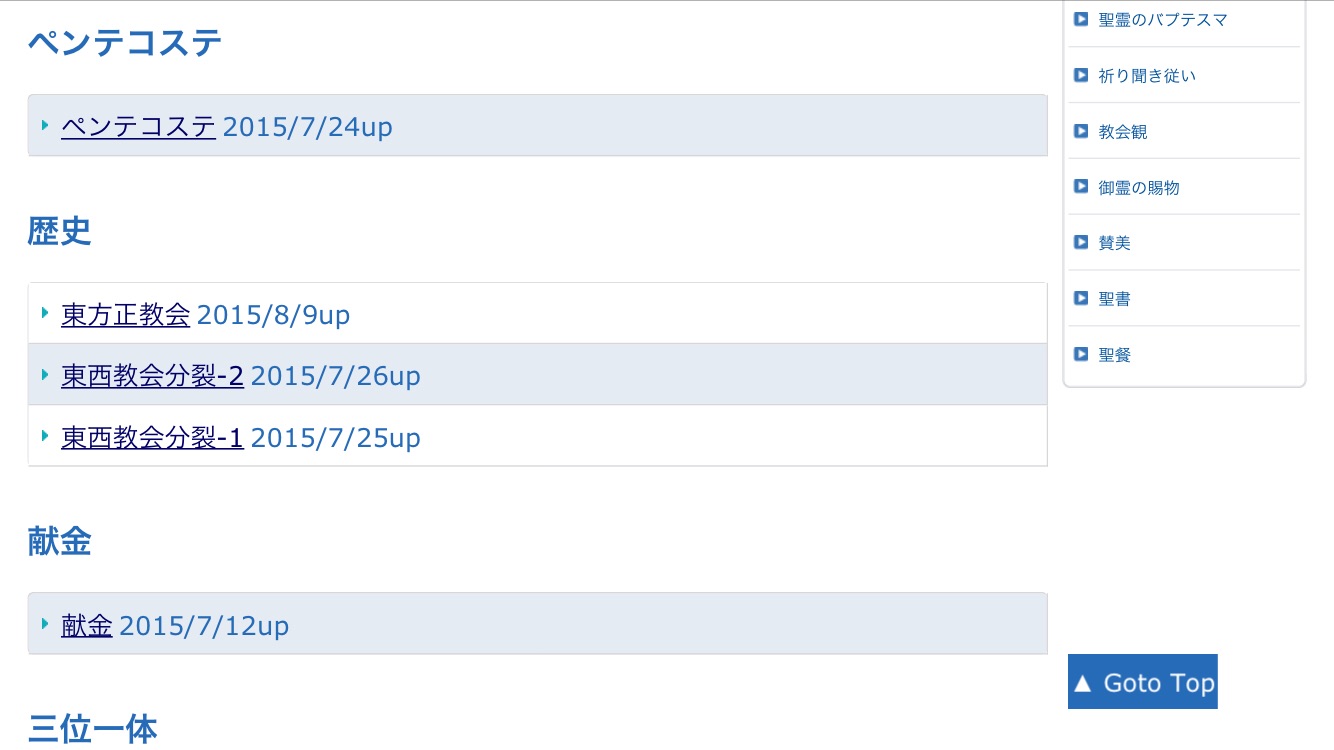Select 祈り聞き従い in the sidebar menu
The height and width of the screenshot is (750, 1334).
coord(1146,76)
